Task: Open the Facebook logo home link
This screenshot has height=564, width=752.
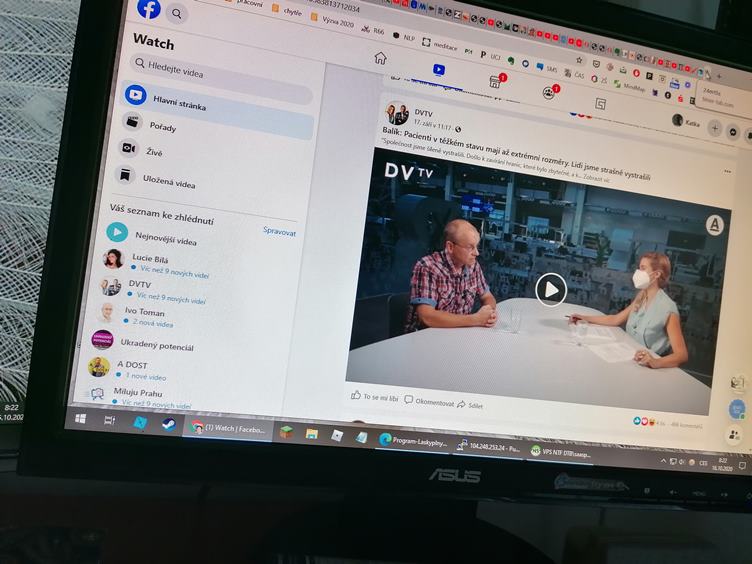Action: [149, 9]
